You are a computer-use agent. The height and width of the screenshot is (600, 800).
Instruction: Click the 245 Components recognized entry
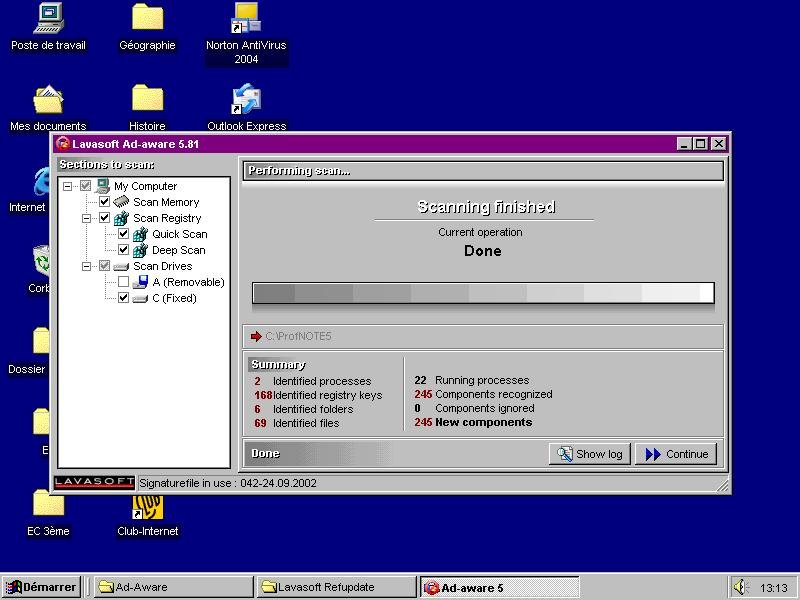483,394
